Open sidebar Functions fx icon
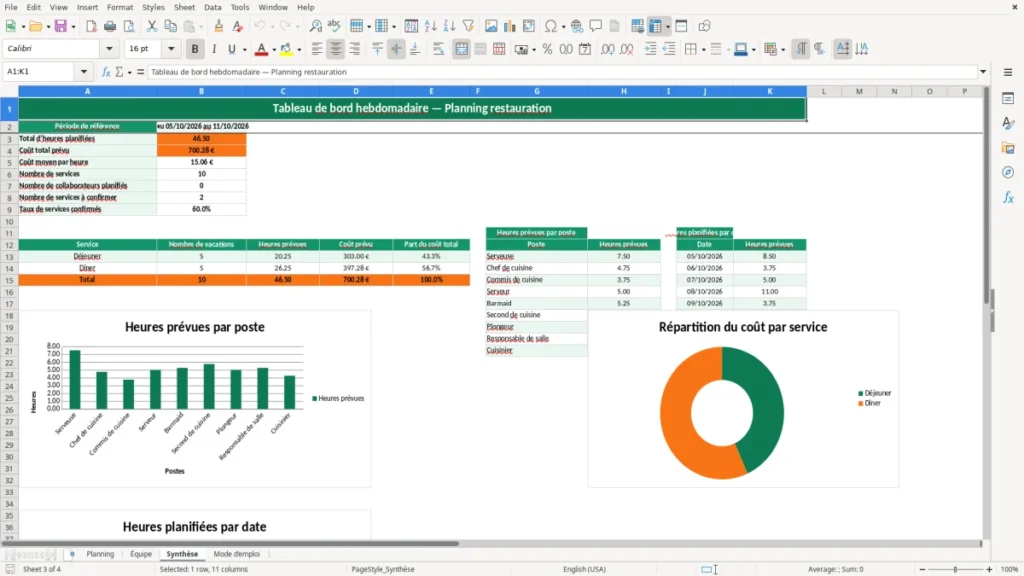Image resolution: width=1024 pixels, height=576 pixels. (1008, 197)
